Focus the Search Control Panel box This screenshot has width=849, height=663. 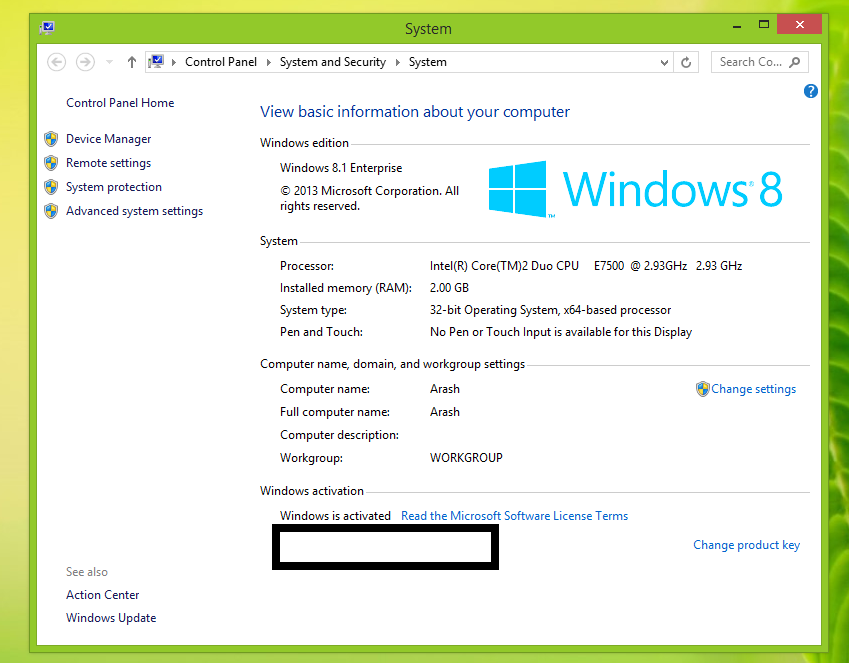760,62
